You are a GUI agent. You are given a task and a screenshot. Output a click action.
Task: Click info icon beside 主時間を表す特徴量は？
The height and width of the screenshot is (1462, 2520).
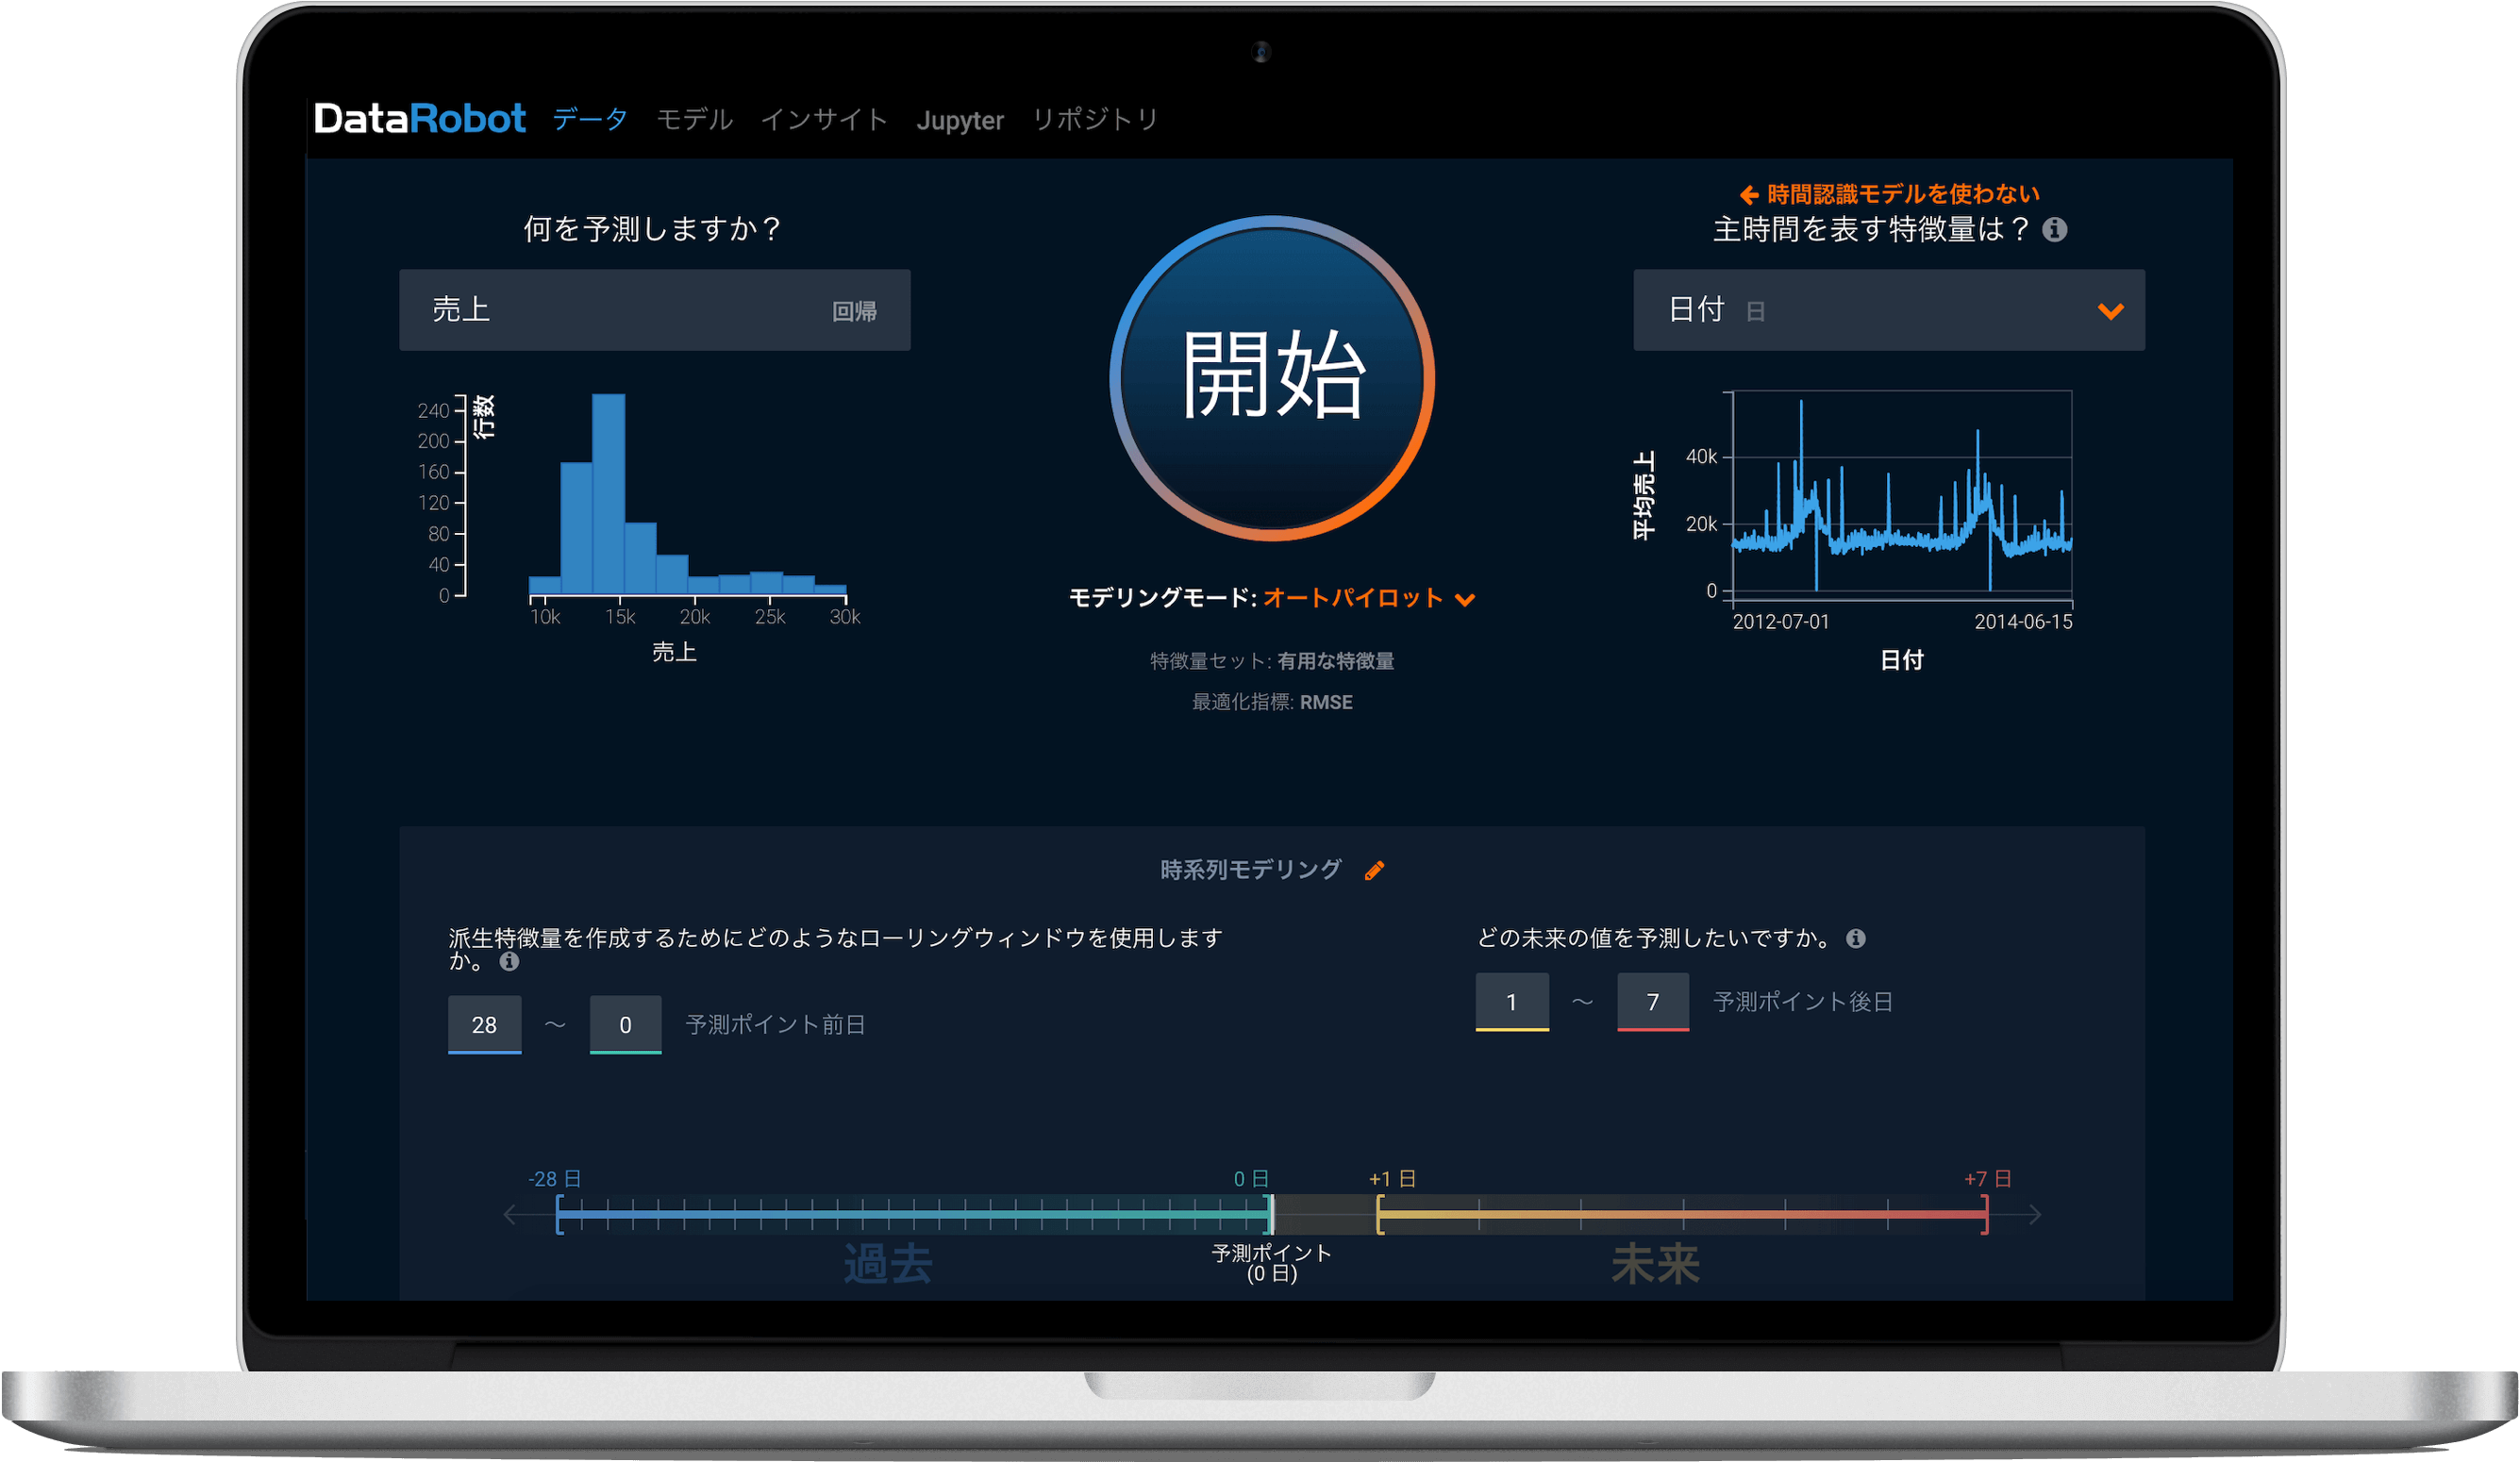pyautogui.click(x=2054, y=230)
